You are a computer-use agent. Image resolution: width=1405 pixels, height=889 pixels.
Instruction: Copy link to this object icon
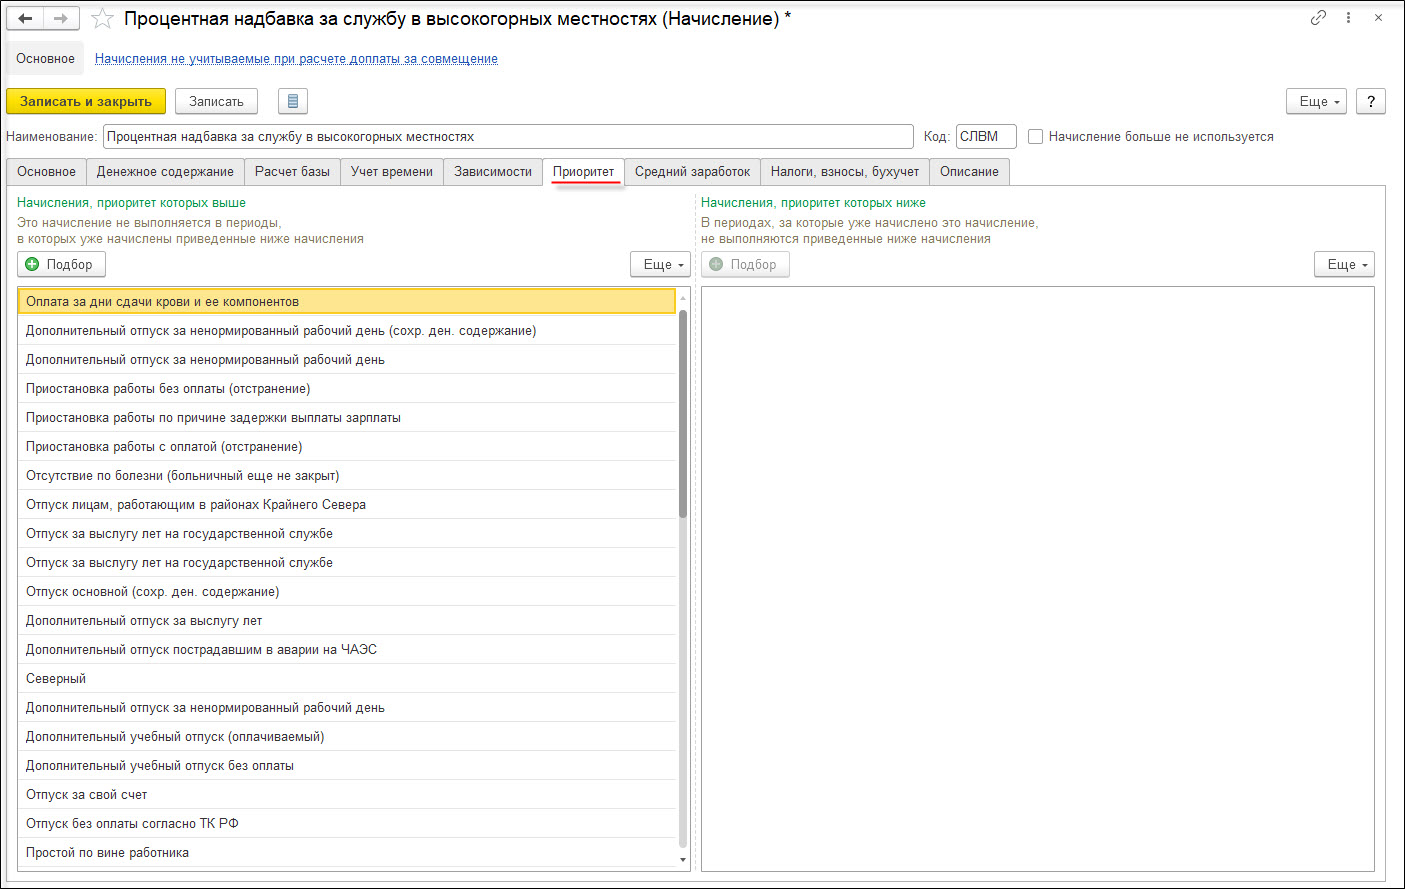tap(1318, 18)
